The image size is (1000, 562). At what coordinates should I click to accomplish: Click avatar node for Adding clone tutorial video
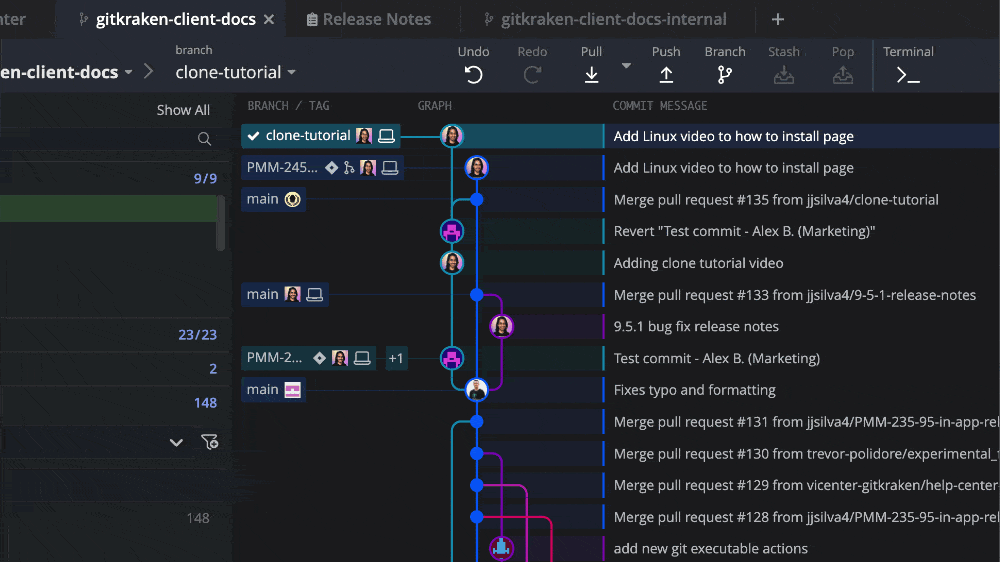pos(452,263)
